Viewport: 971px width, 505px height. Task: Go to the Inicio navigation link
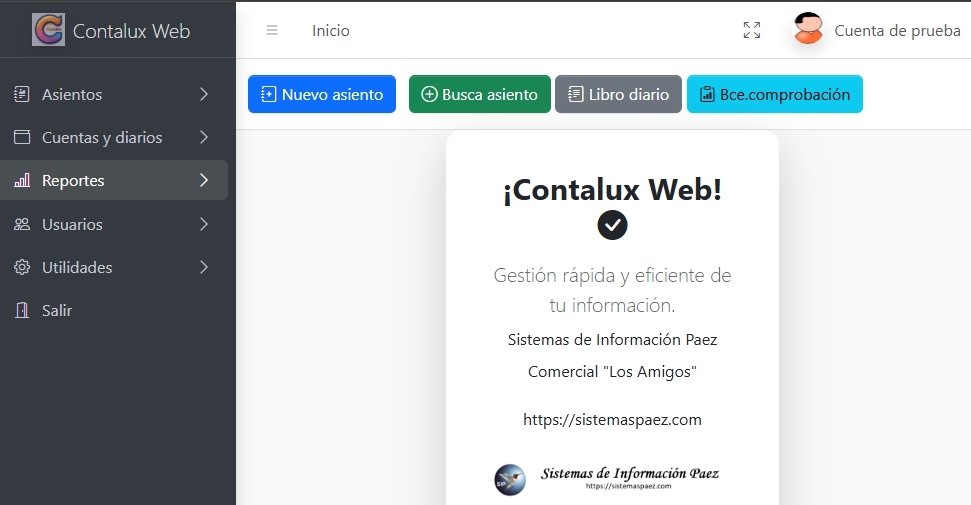coord(331,31)
